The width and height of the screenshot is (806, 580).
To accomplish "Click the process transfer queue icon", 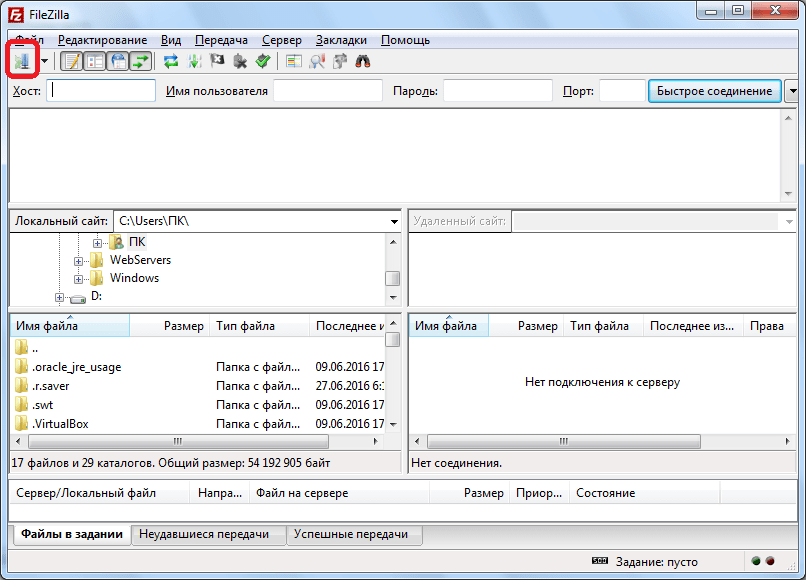I will (x=194, y=61).
